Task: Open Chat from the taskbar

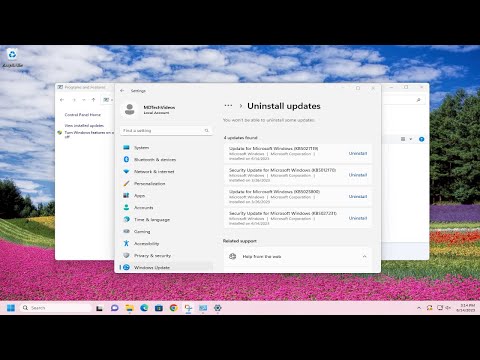Action: pos(114,308)
